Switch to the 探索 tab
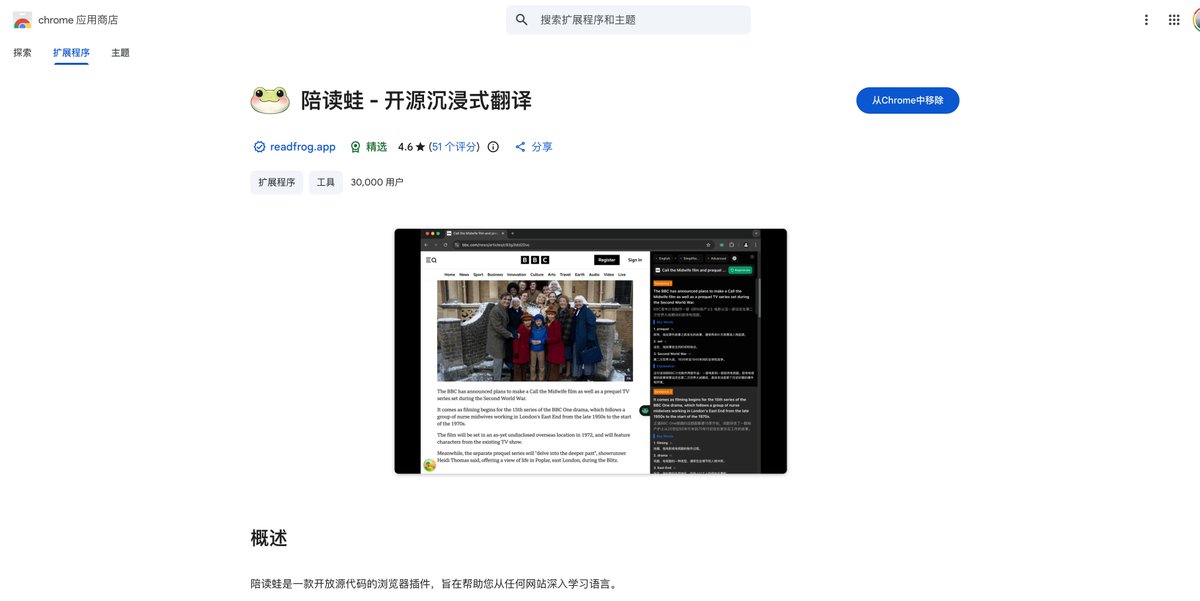 click(22, 53)
